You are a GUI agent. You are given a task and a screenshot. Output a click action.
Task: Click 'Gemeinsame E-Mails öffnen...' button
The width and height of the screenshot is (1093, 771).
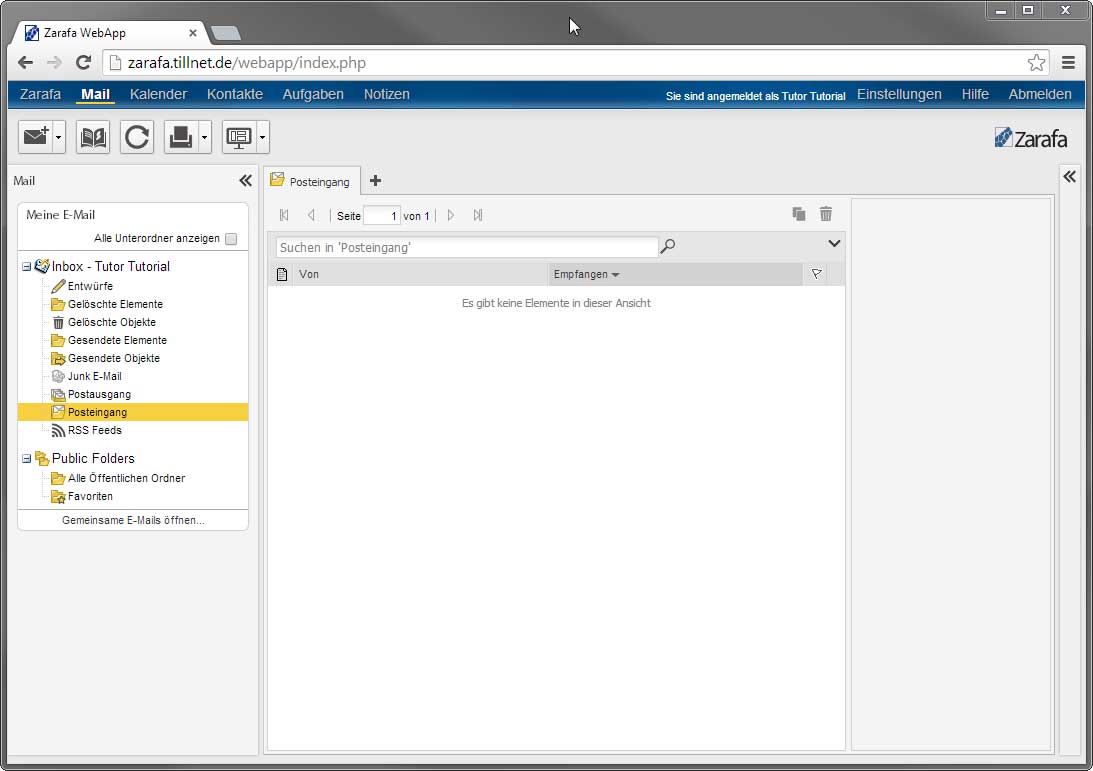(133, 520)
